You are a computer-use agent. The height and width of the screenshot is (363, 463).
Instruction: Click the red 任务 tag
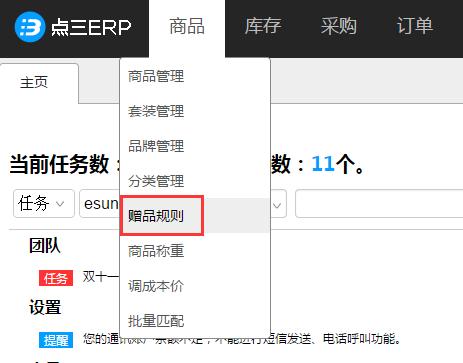(x=56, y=278)
